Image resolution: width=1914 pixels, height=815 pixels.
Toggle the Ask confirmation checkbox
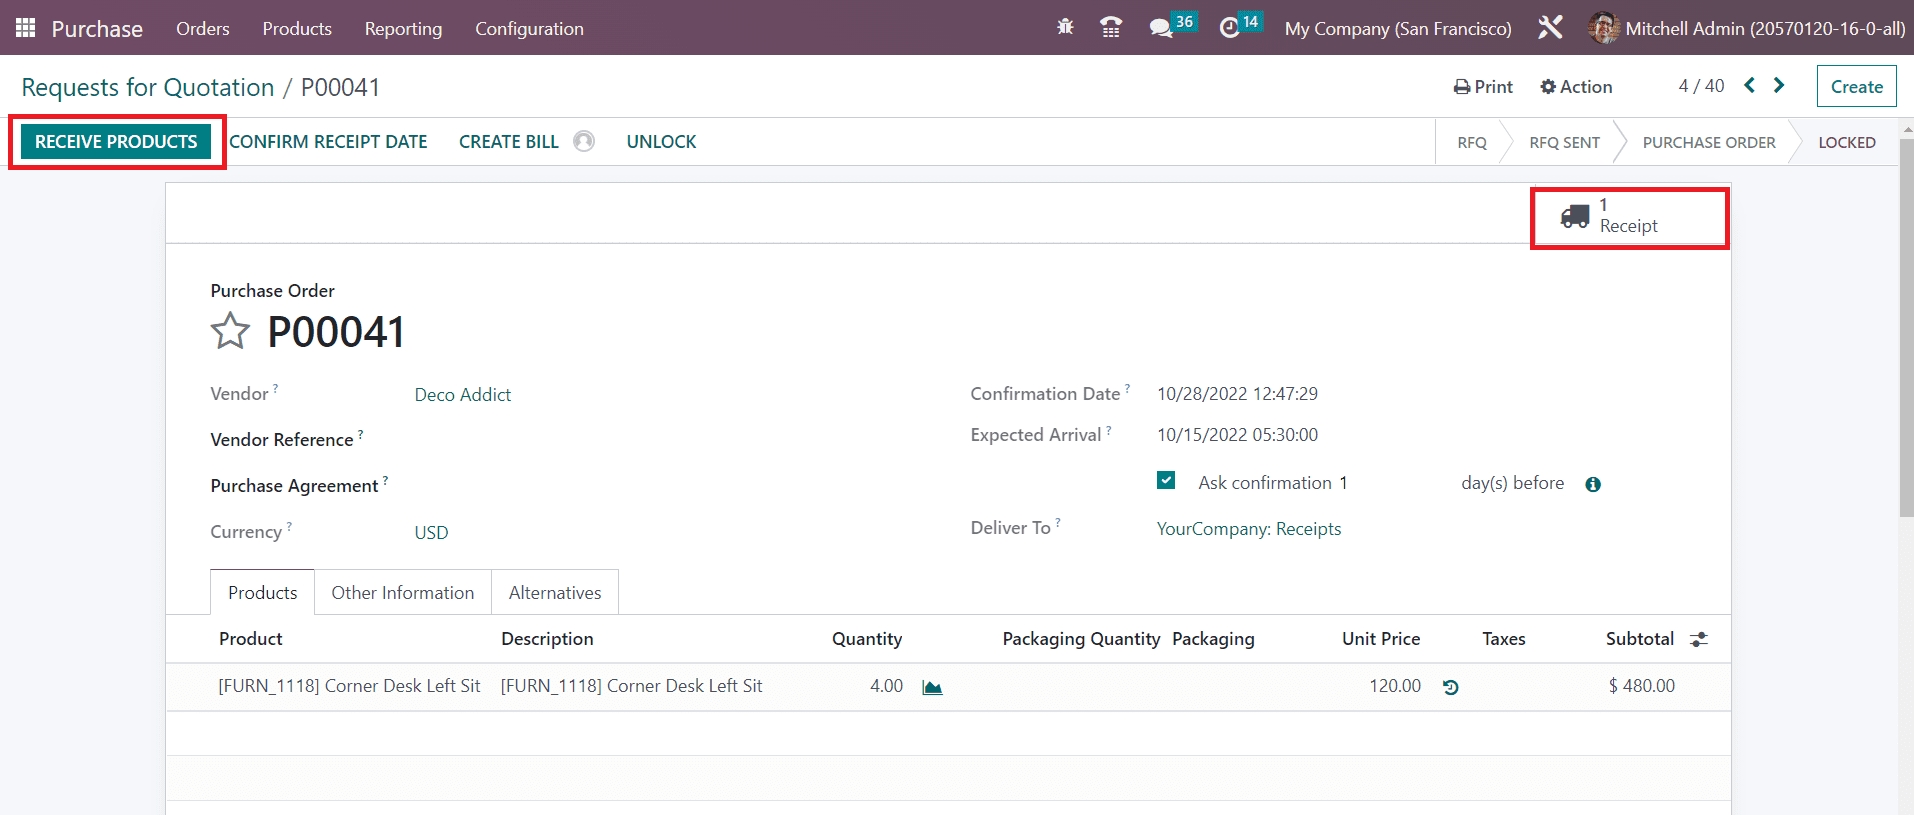click(1166, 481)
